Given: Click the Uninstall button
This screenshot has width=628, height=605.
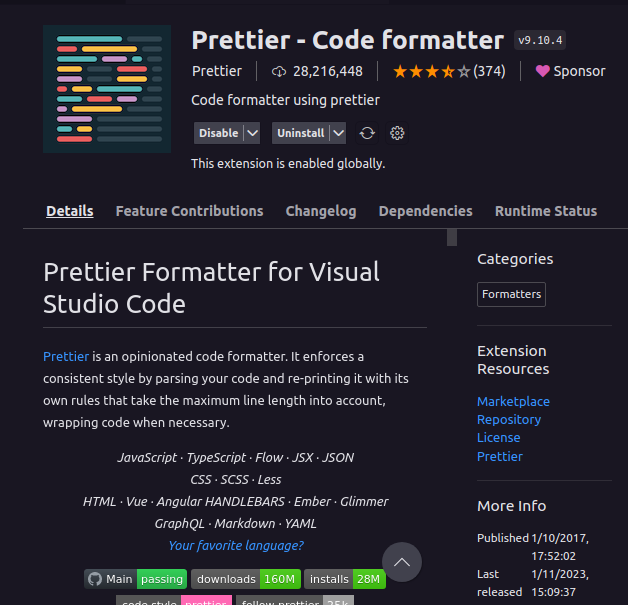Looking at the screenshot, I should 300,133.
